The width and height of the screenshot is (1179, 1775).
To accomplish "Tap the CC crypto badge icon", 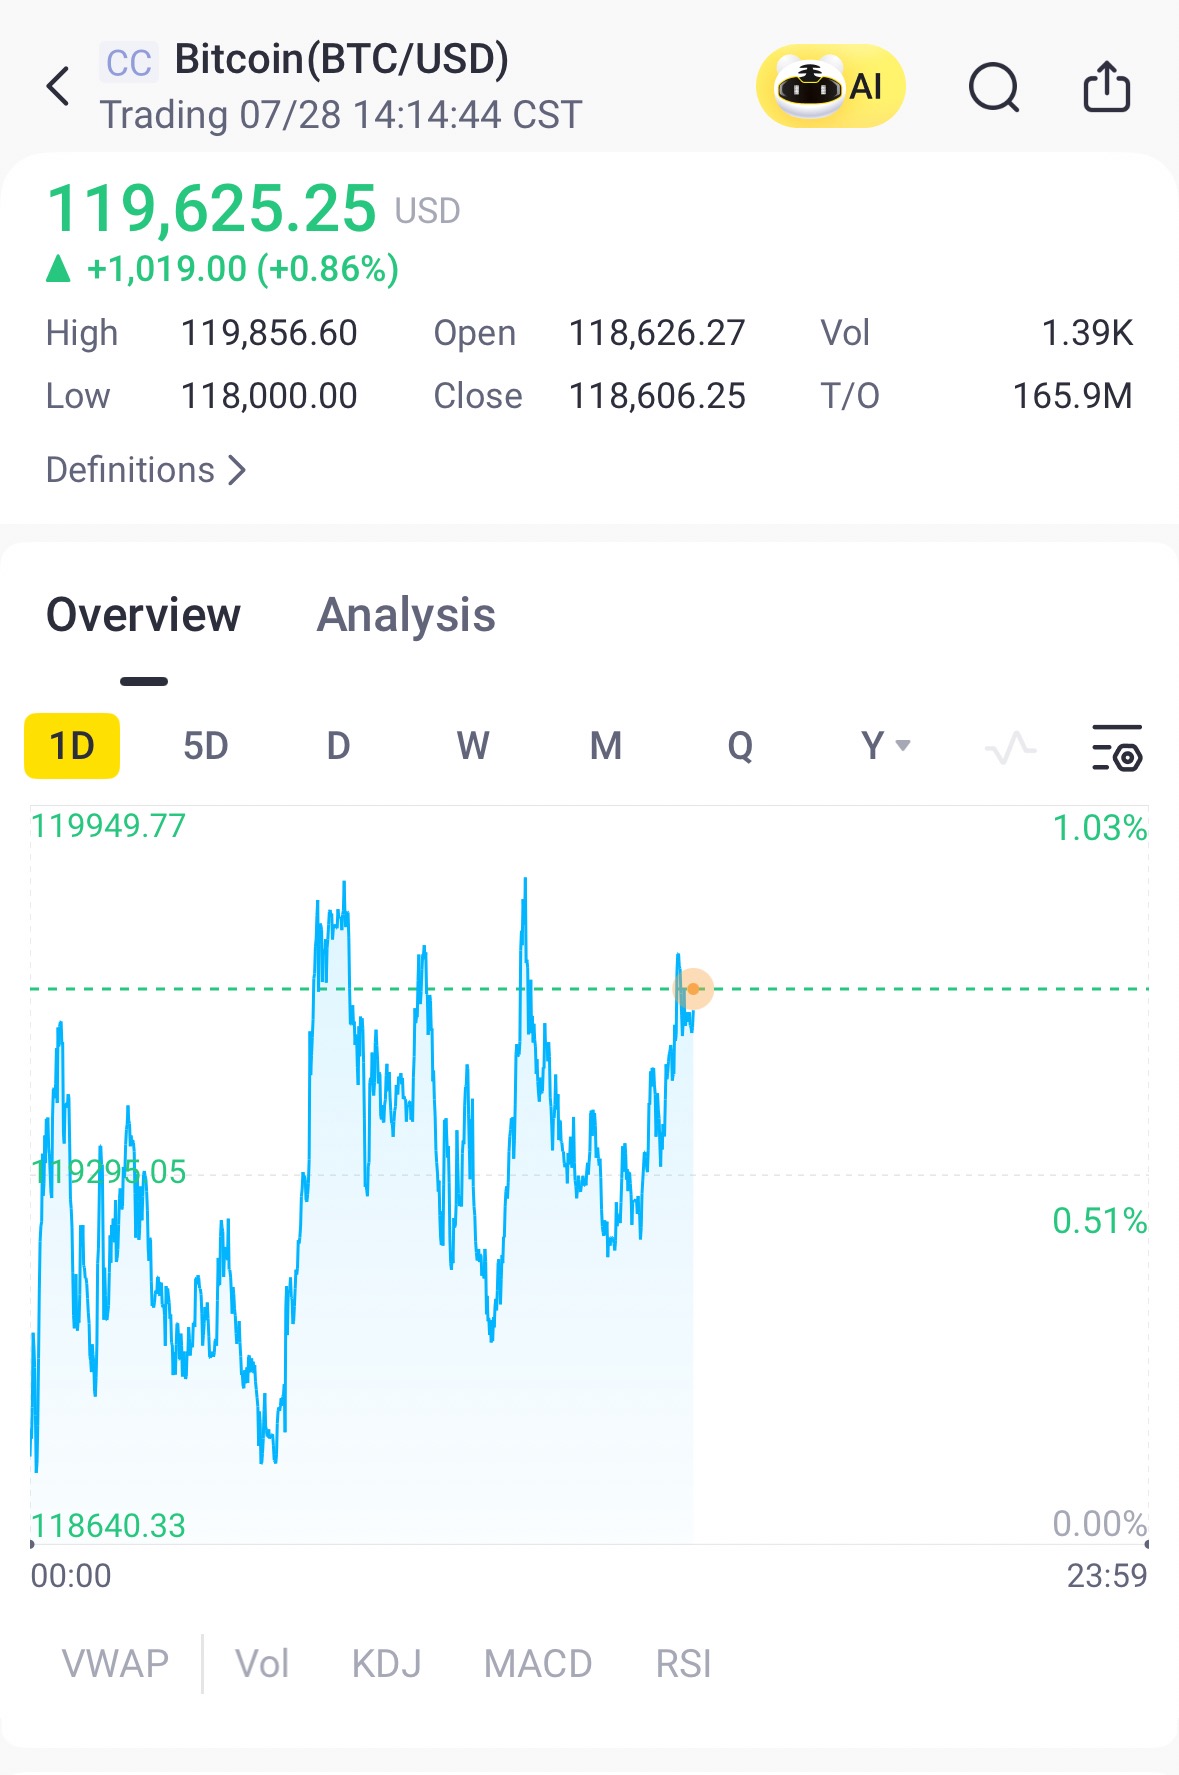I will [x=129, y=62].
